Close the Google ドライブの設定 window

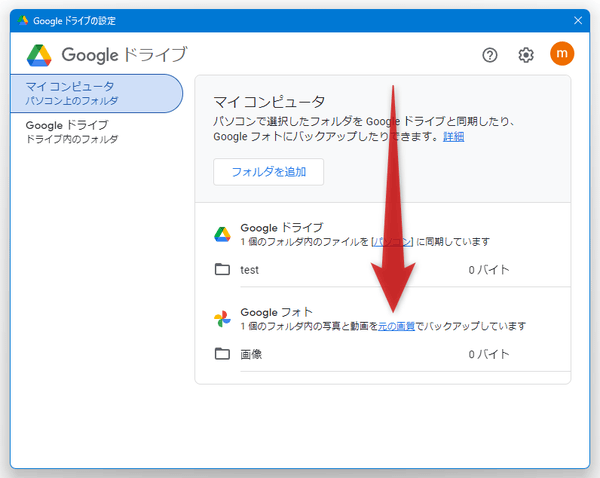pos(578,20)
